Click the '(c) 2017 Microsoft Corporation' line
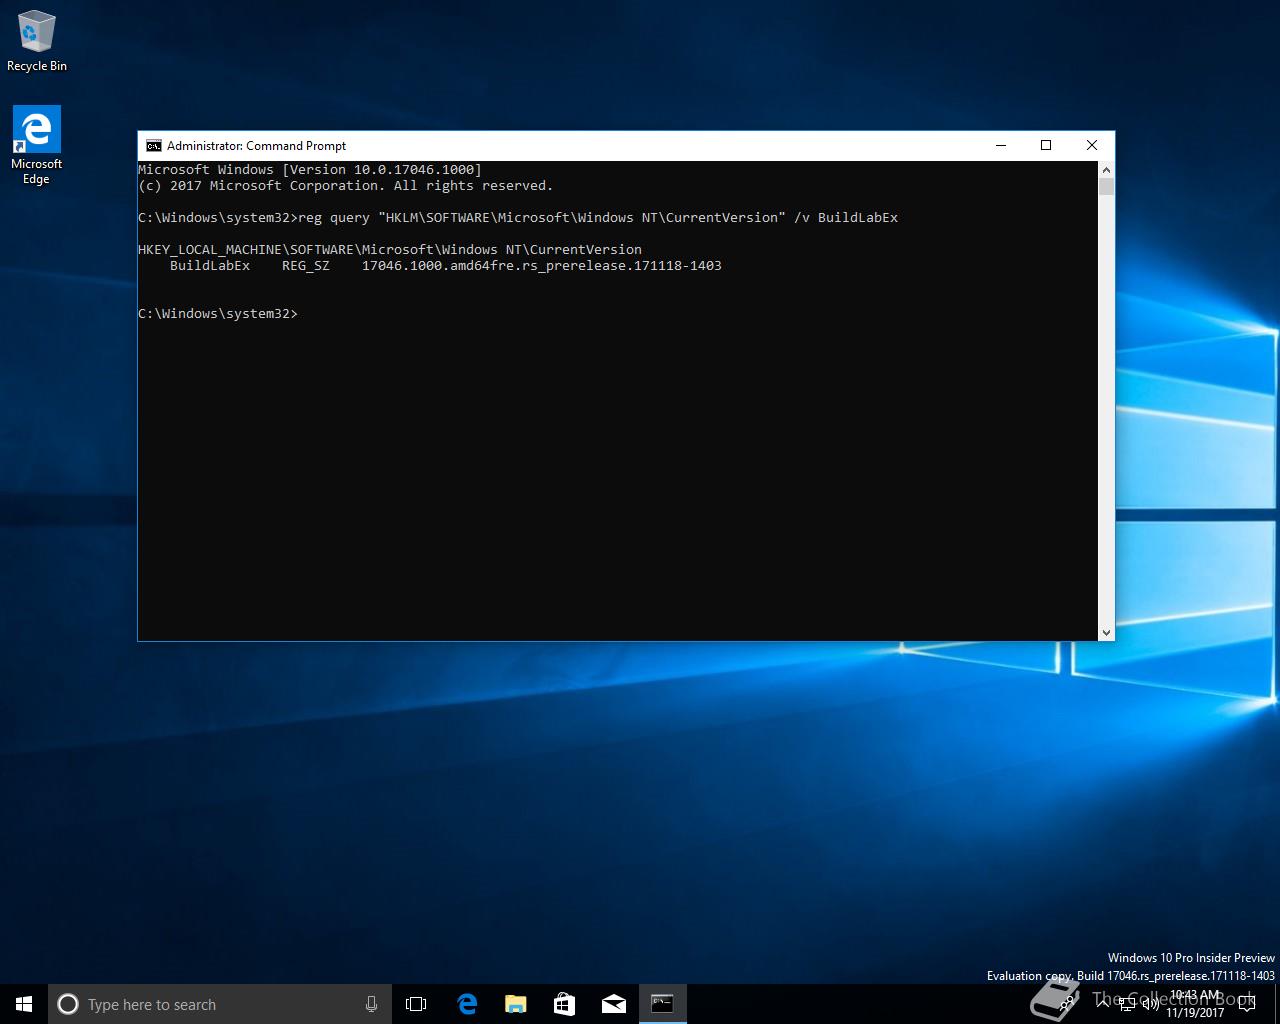This screenshot has width=1280, height=1024. [x=346, y=185]
